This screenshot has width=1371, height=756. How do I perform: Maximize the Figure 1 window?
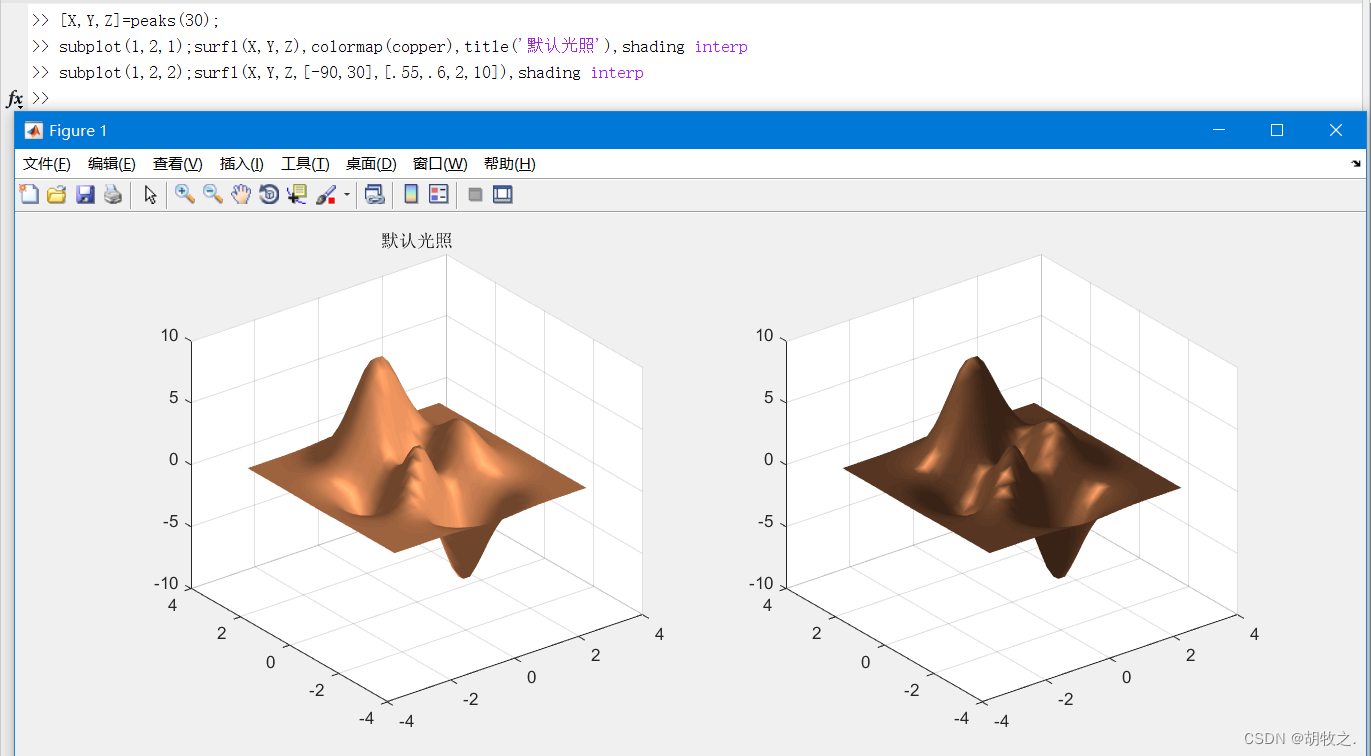point(1277,130)
